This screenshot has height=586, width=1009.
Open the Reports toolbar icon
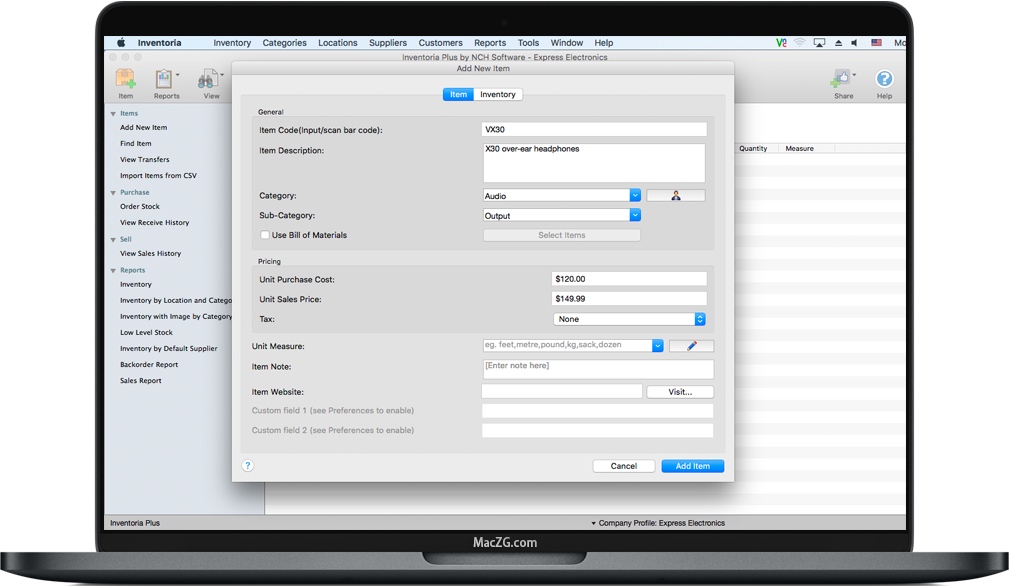point(166,82)
